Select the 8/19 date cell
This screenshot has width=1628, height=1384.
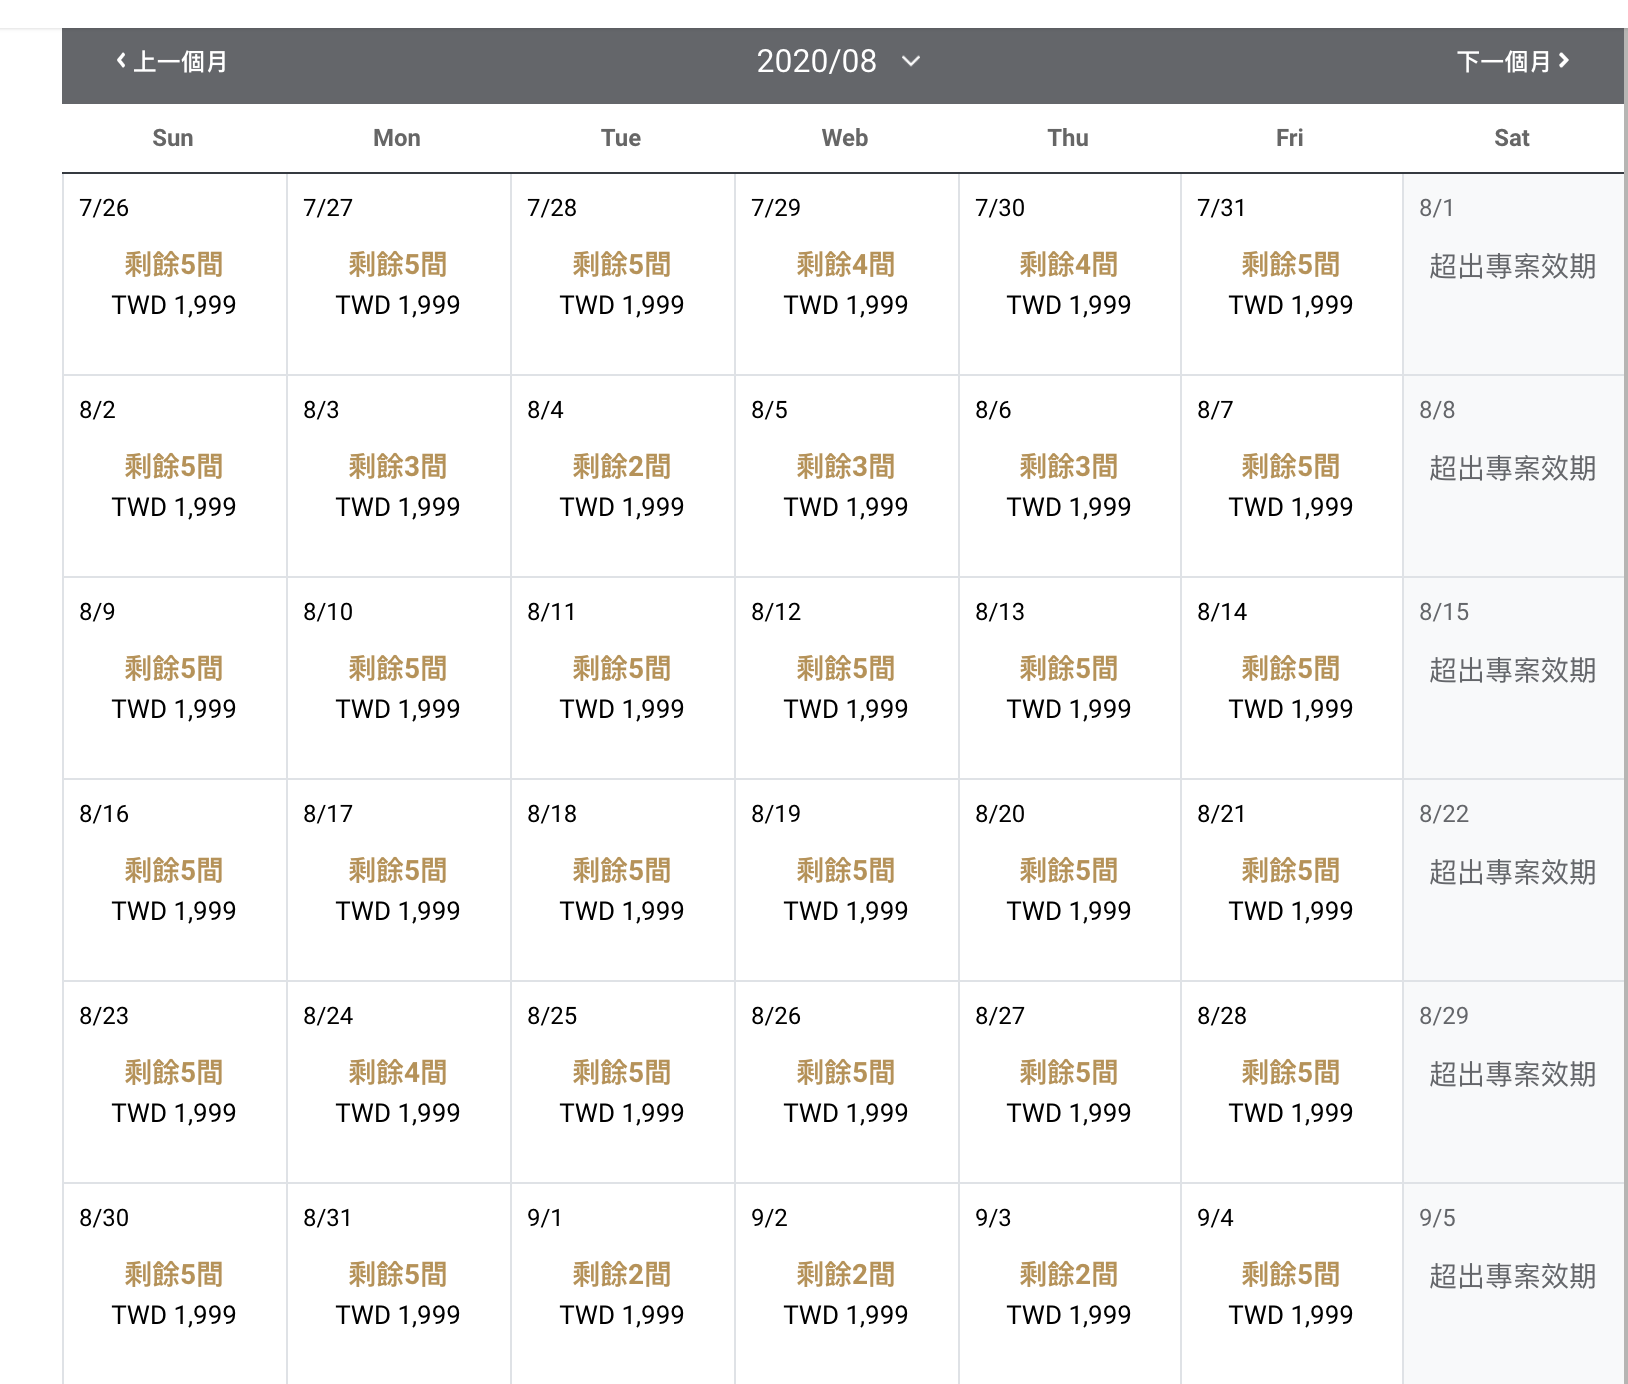click(x=846, y=881)
